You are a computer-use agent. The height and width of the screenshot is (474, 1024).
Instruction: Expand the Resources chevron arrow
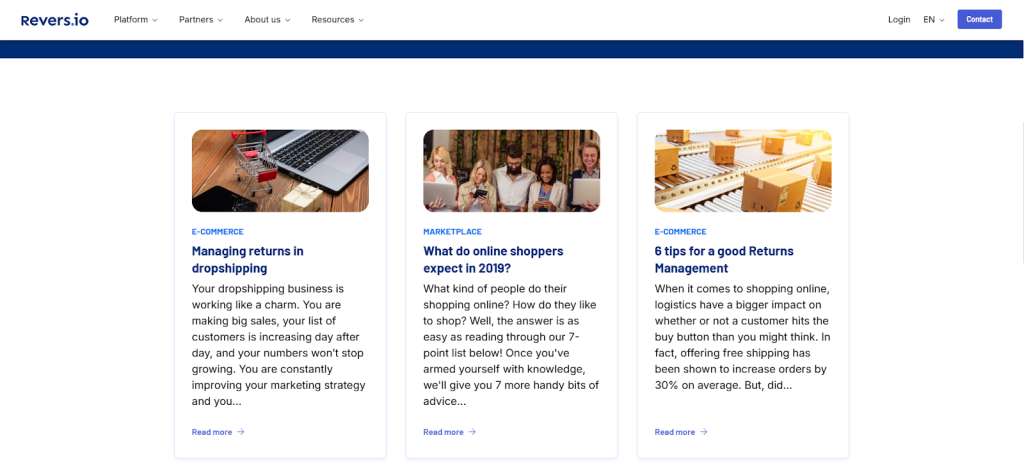coord(360,20)
